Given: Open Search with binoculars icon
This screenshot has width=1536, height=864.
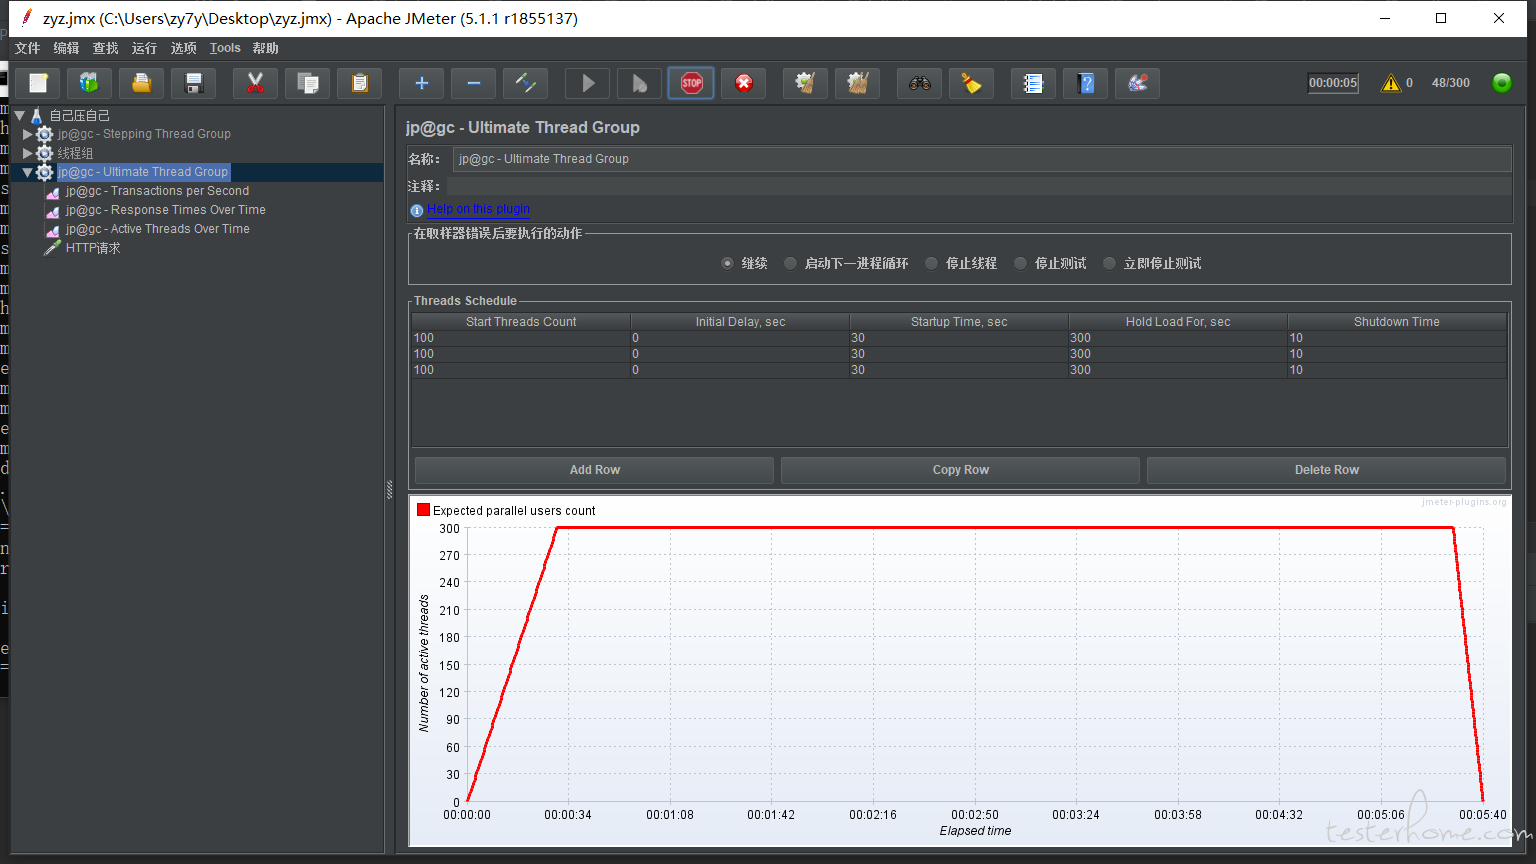Looking at the screenshot, I should click(920, 83).
